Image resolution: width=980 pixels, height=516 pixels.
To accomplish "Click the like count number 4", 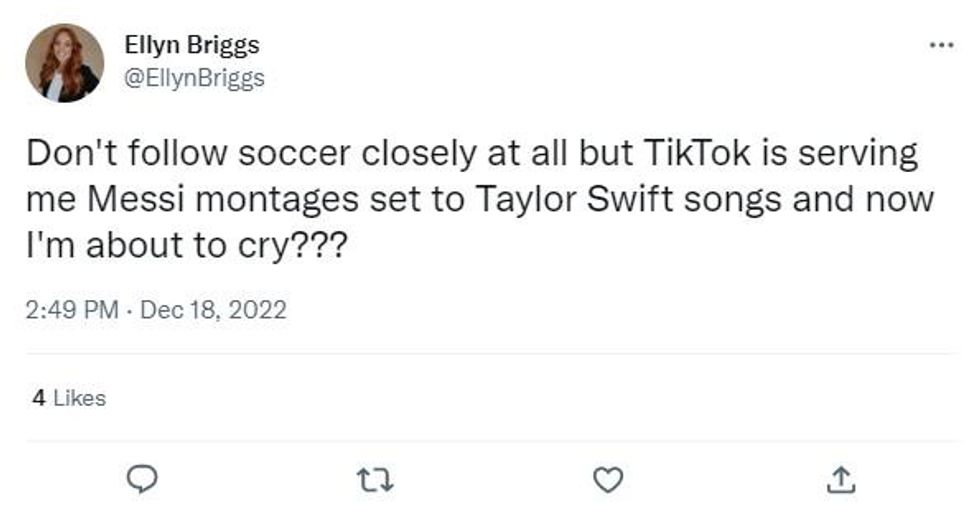I will pyautogui.click(x=38, y=398).
